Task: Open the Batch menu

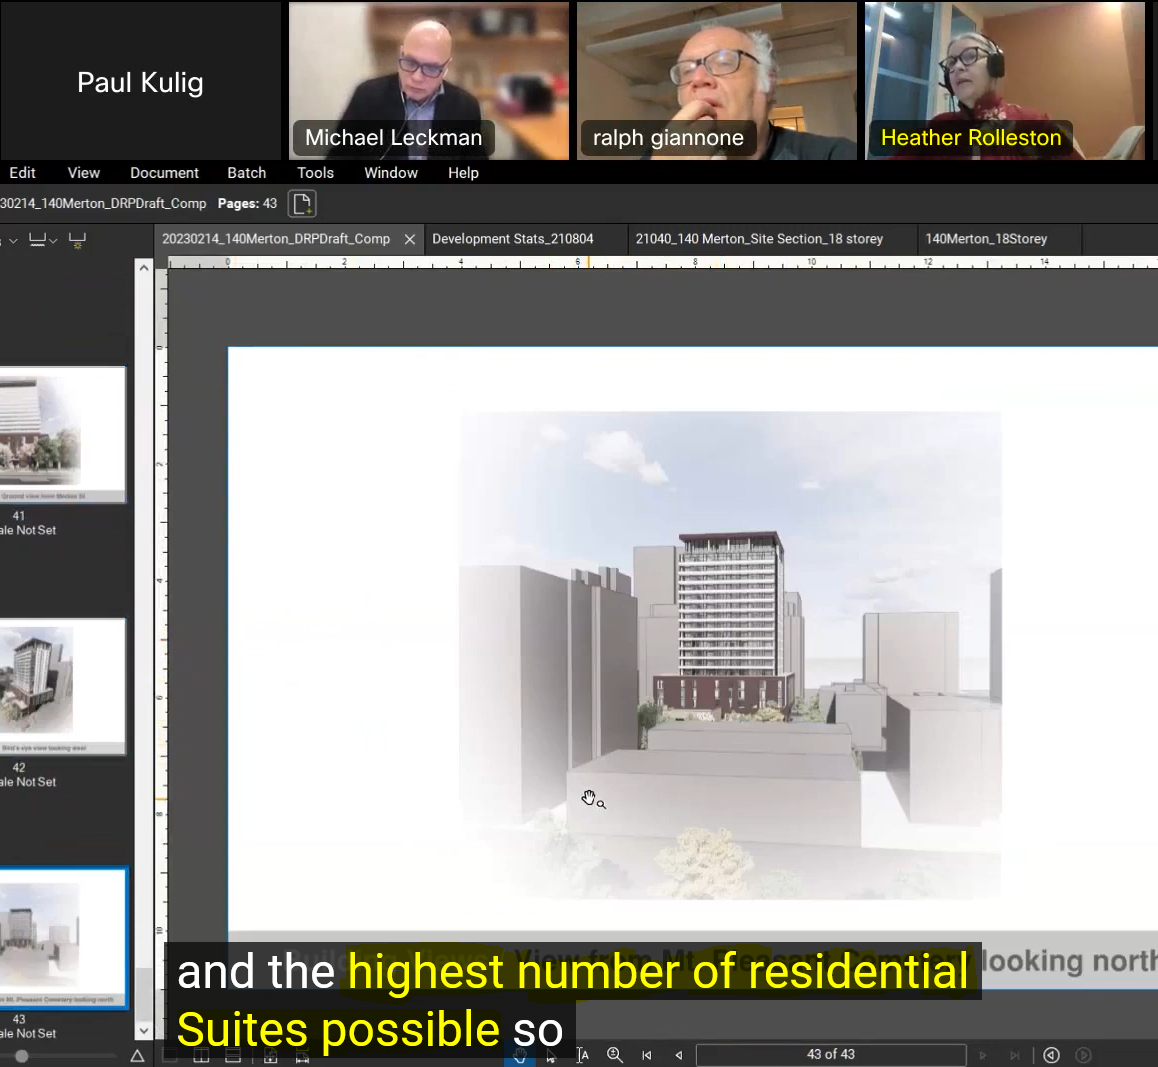Action: point(246,173)
